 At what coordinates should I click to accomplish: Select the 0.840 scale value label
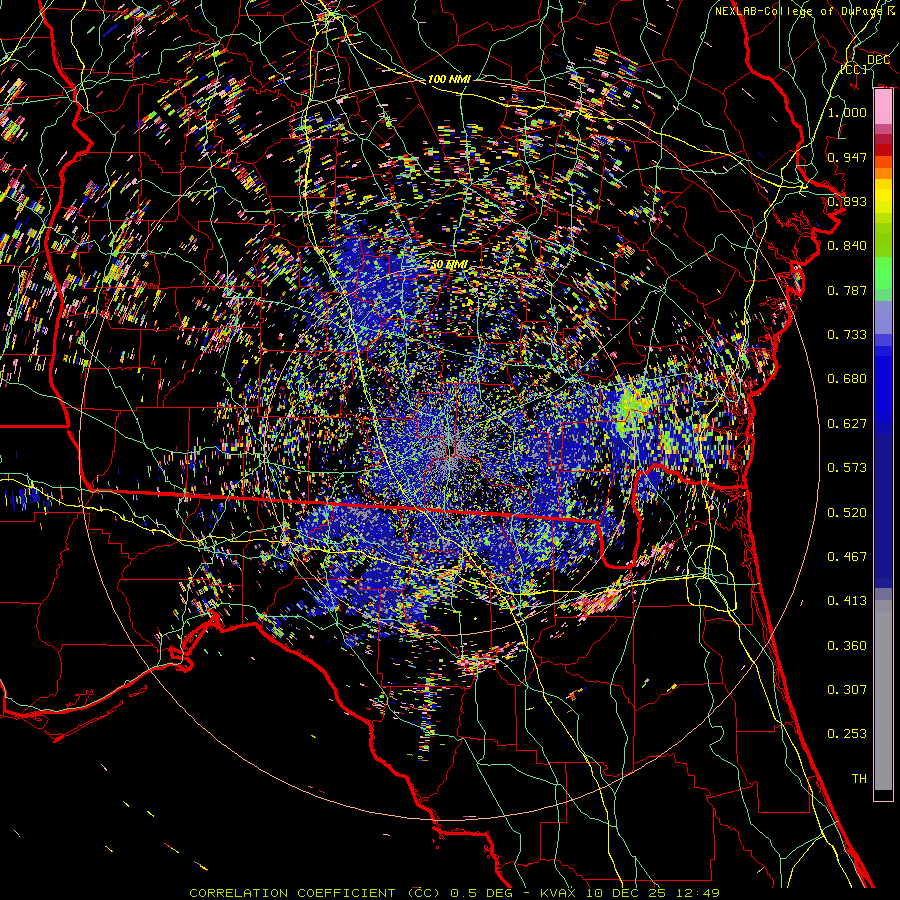pyautogui.click(x=847, y=246)
